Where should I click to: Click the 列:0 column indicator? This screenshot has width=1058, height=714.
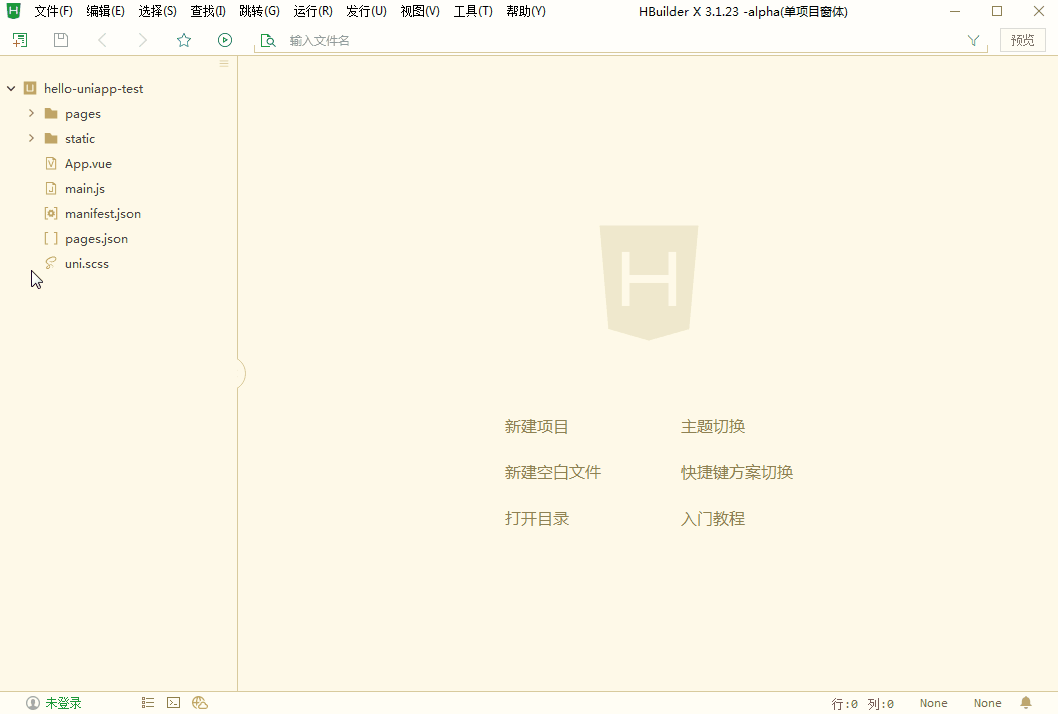click(x=881, y=704)
